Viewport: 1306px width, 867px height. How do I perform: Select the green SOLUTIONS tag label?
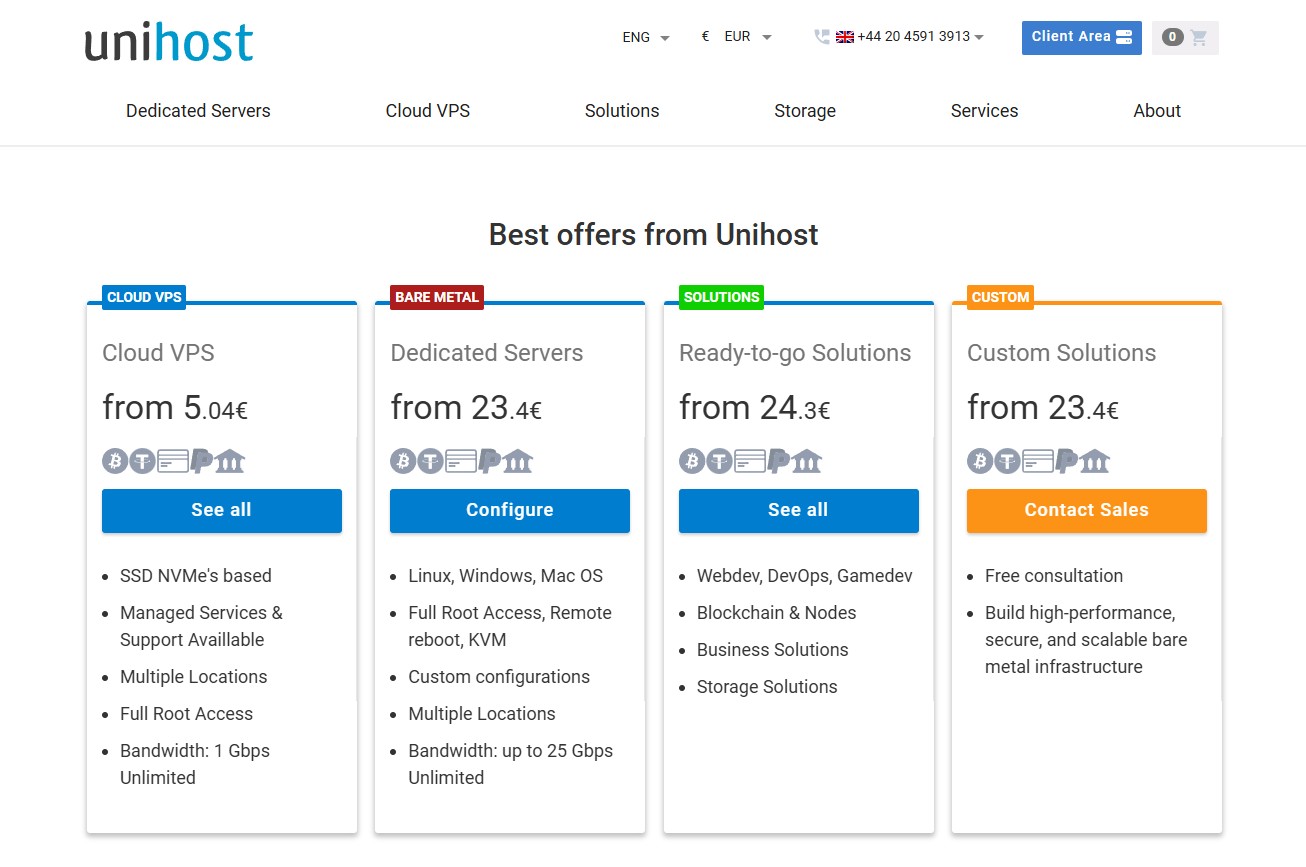(721, 297)
